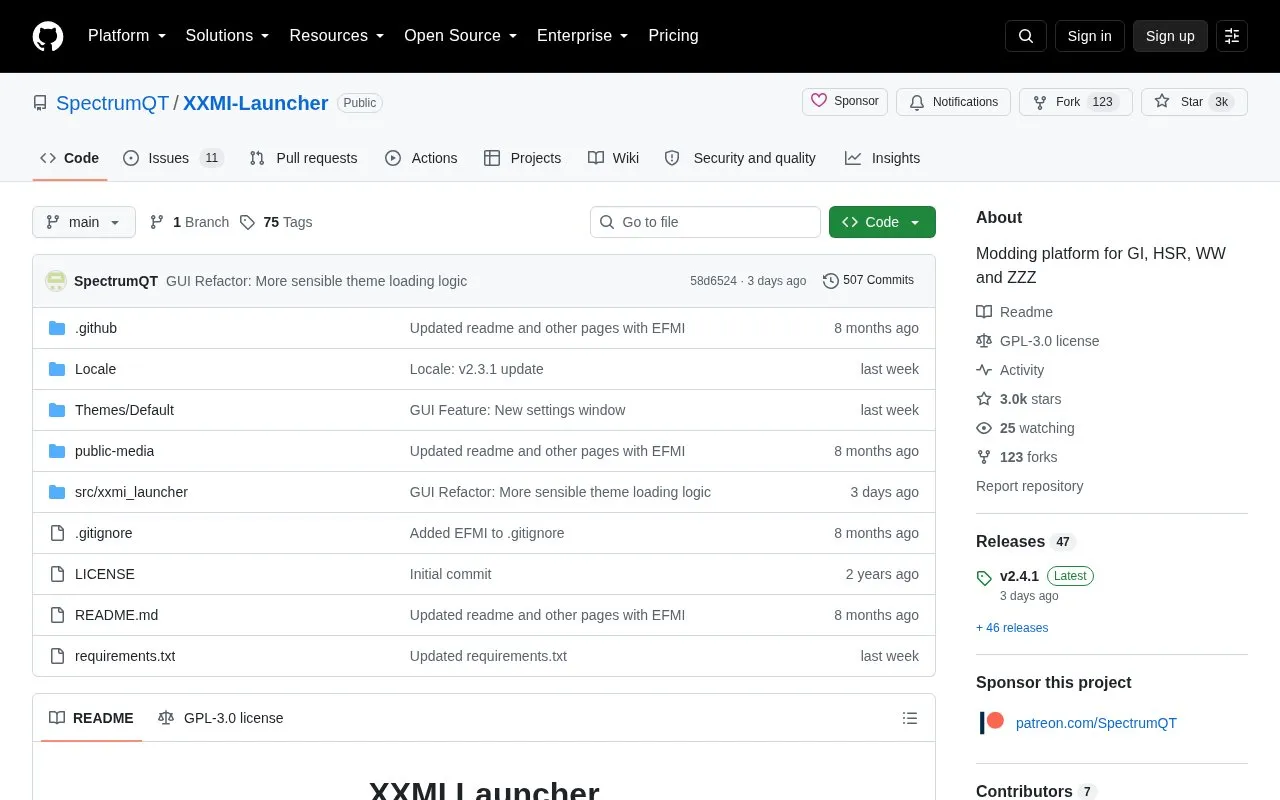Expand the Platform menu
Image resolution: width=1280 pixels, height=800 pixels.
coord(127,36)
